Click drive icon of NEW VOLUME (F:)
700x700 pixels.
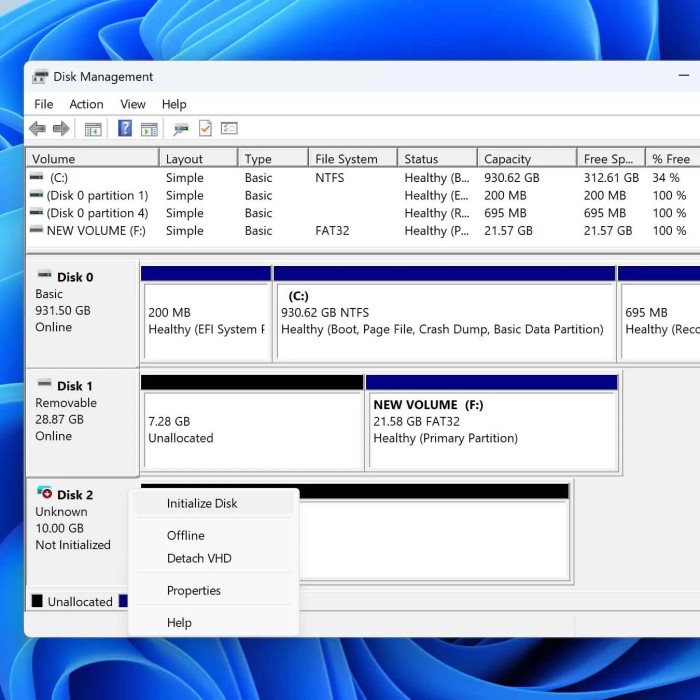(x=37, y=230)
